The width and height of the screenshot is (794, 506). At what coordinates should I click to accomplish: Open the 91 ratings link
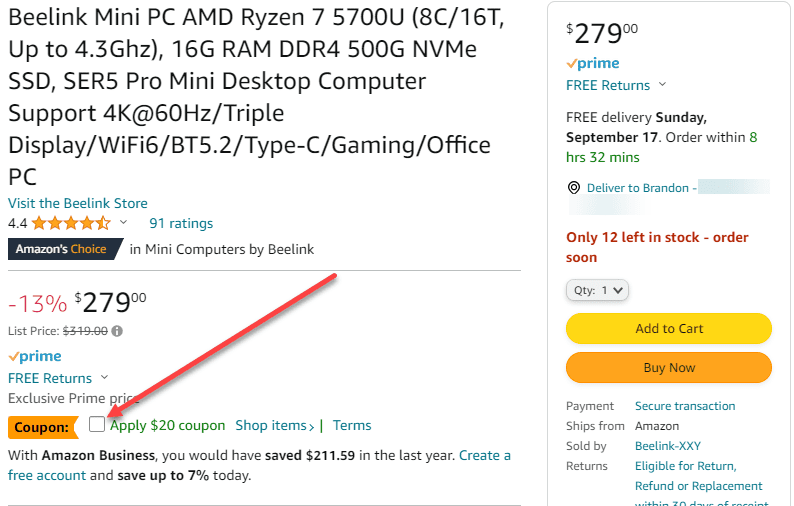coord(181,223)
